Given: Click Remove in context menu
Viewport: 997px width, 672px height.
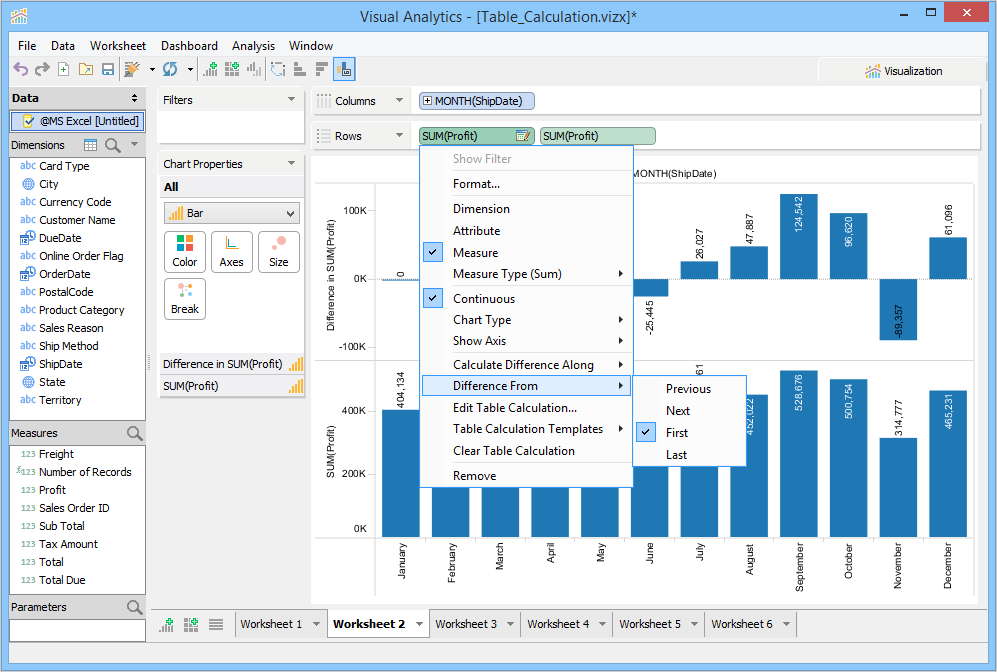Looking at the screenshot, I should pos(526,476).
